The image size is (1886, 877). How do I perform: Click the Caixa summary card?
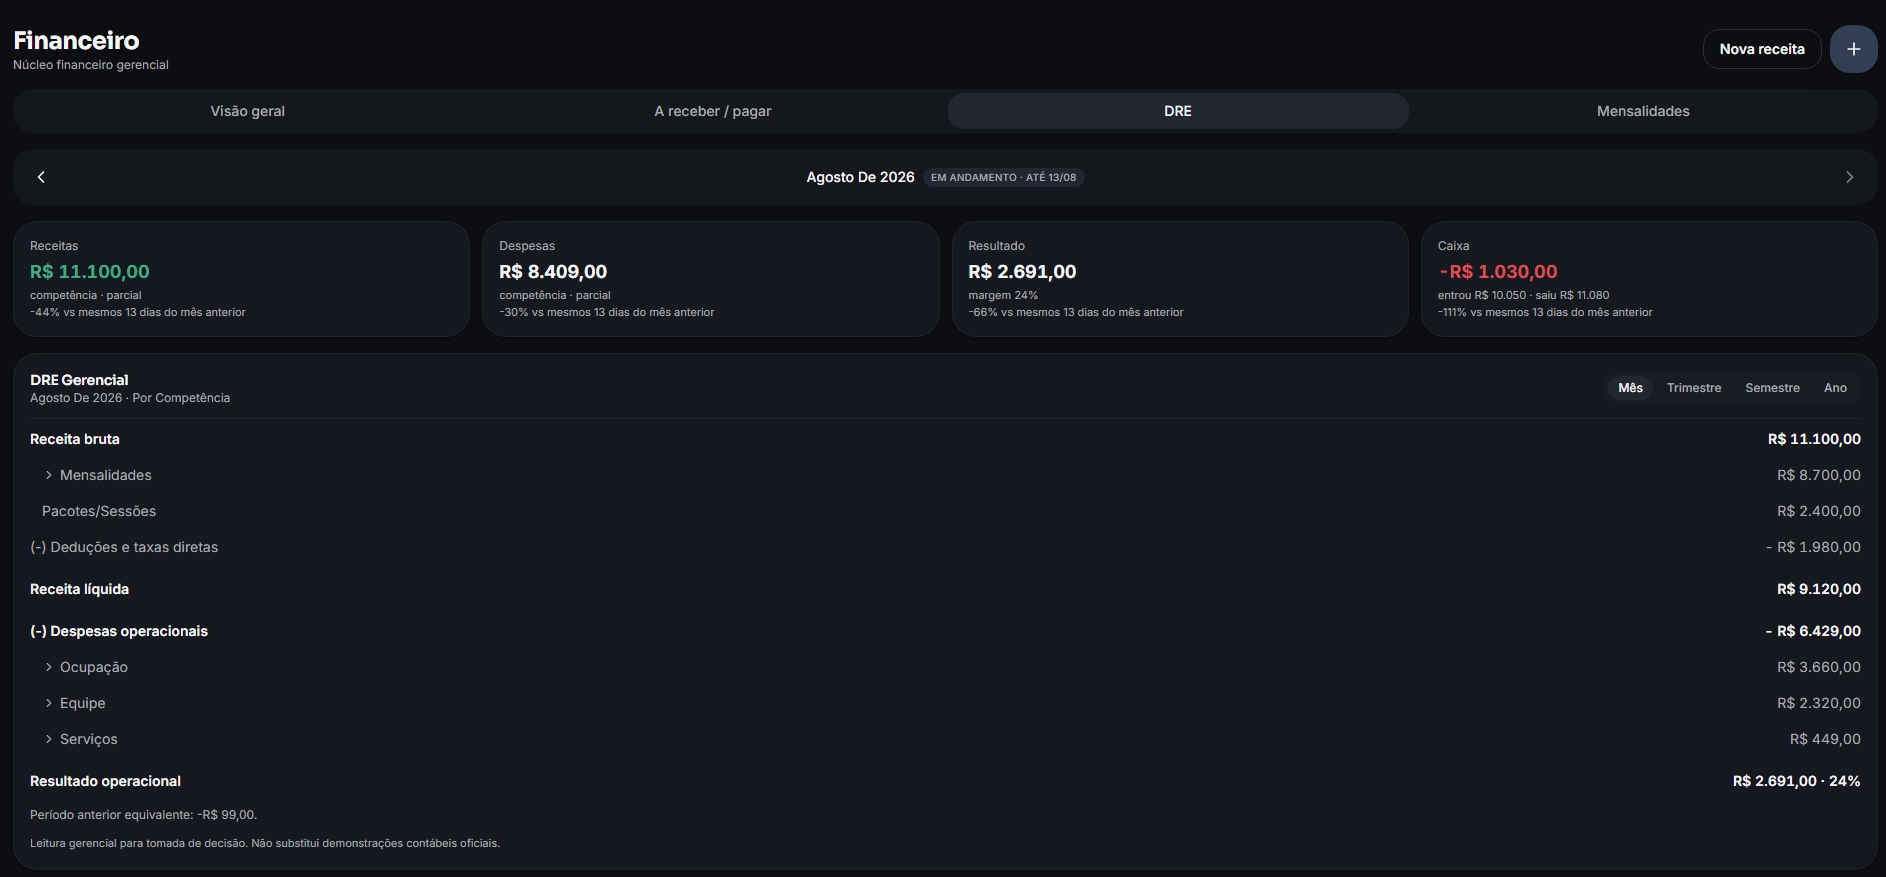[x=1649, y=279]
